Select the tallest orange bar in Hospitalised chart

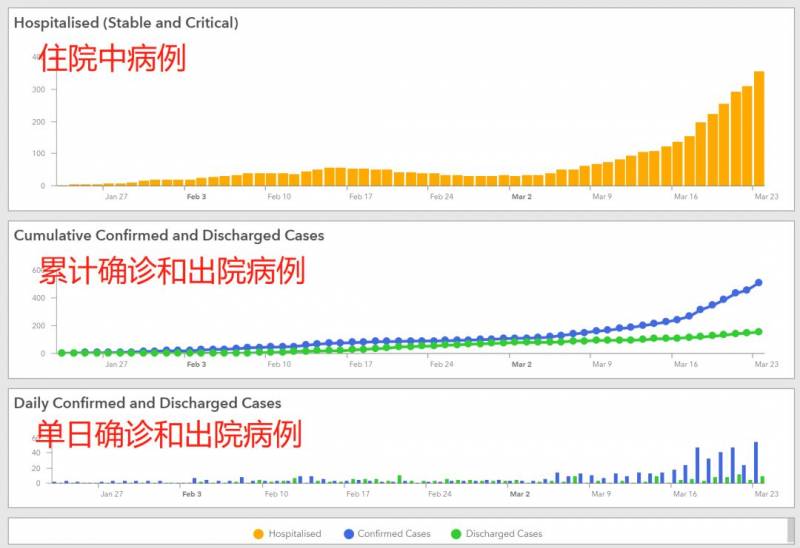tap(759, 128)
